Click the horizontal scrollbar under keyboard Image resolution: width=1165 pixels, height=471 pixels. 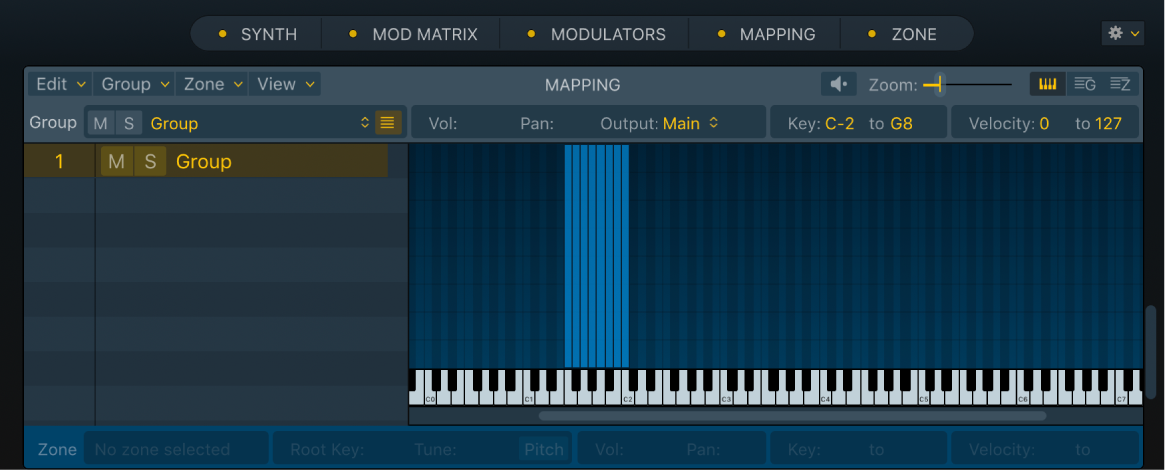point(792,415)
